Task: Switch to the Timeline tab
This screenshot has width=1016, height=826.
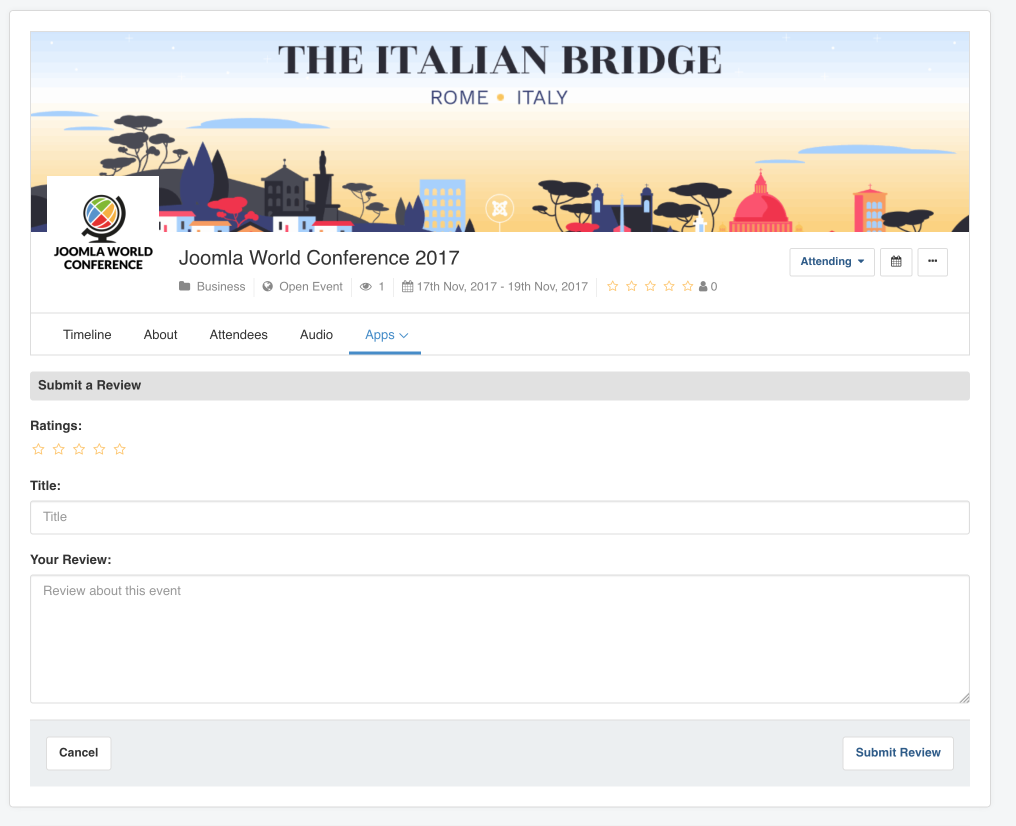Action: point(87,335)
